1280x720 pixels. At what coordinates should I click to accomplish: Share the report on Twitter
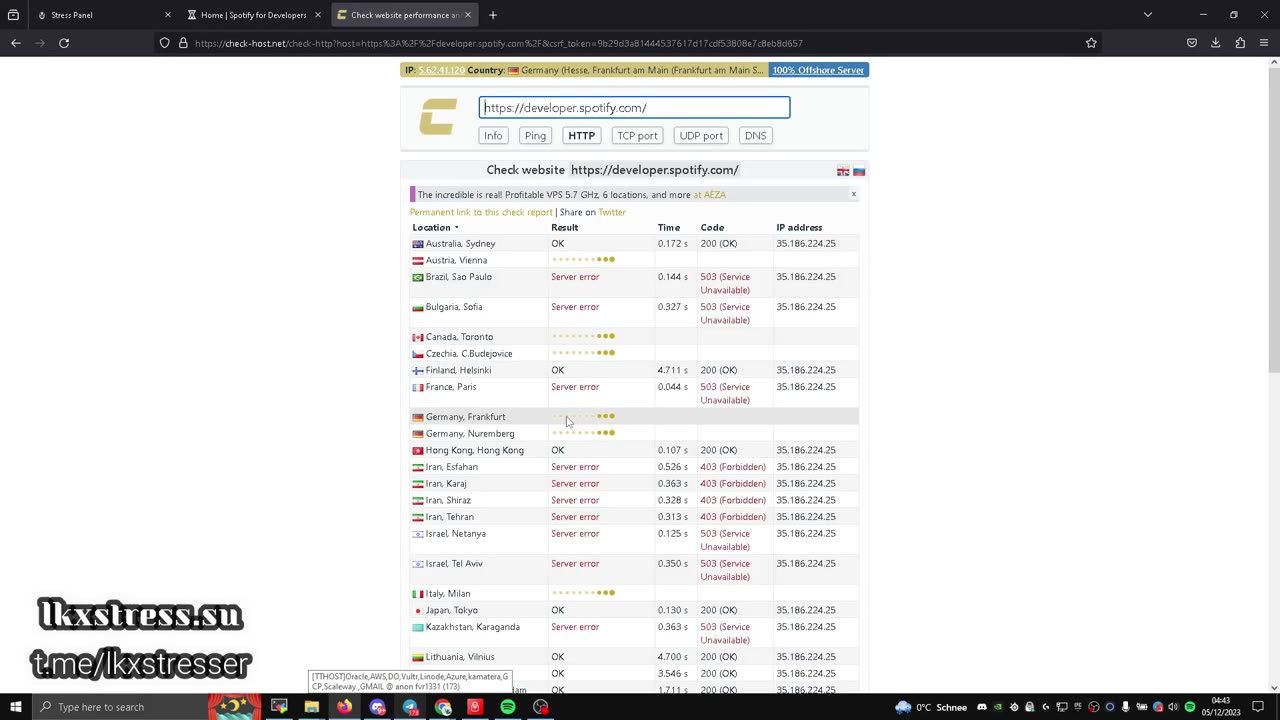[x=612, y=212]
